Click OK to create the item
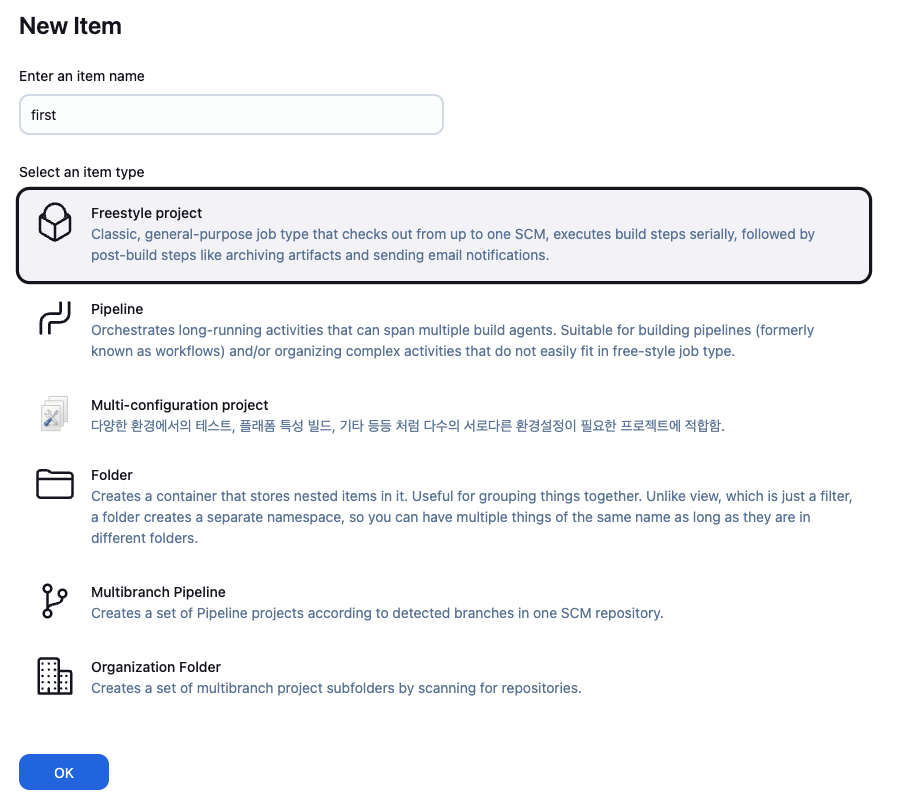 pos(64,772)
